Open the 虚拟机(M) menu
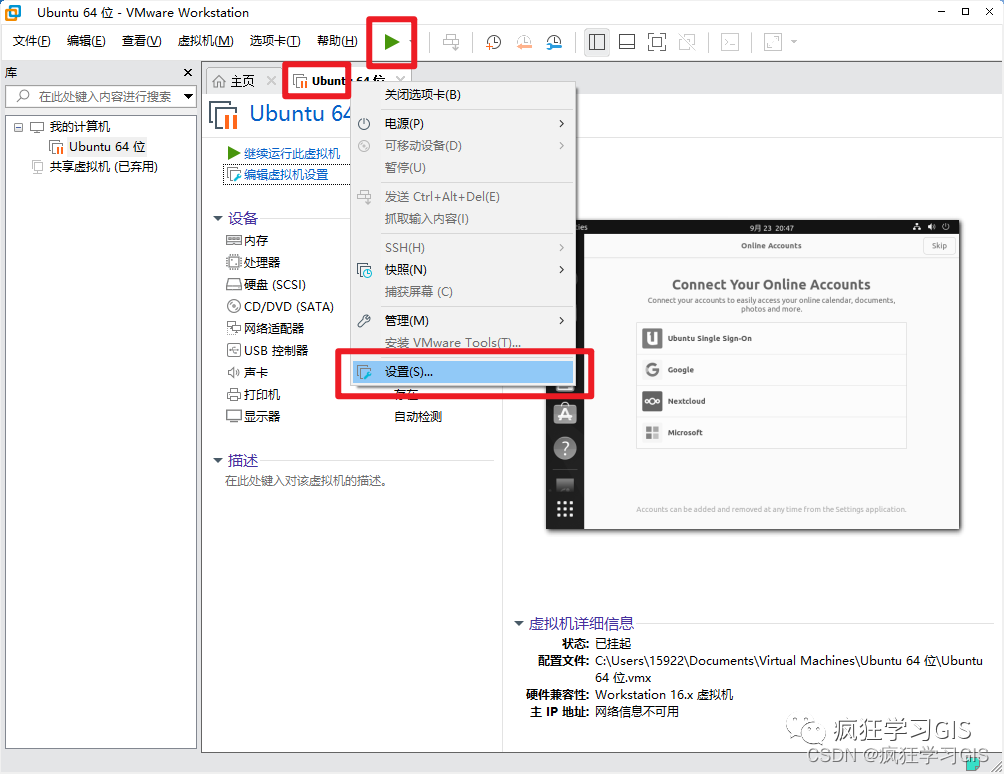The height and width of the screenshot is (774, 1004). (x=205, y=41)
